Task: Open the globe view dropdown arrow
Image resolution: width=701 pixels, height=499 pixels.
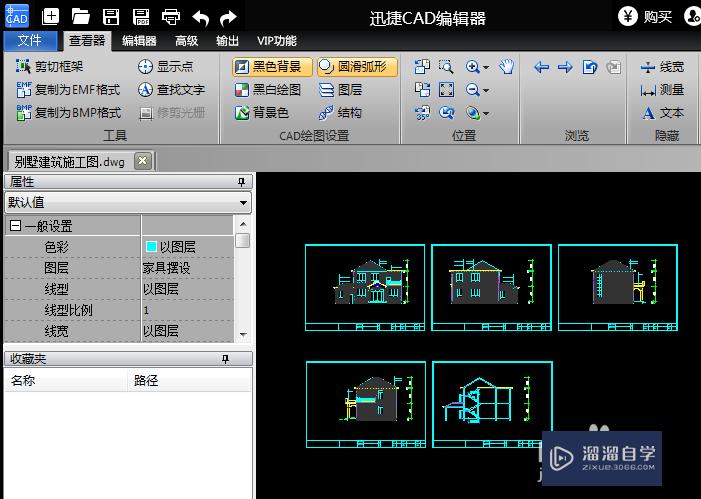Action: pyautogui.click(x=486, y=114)
